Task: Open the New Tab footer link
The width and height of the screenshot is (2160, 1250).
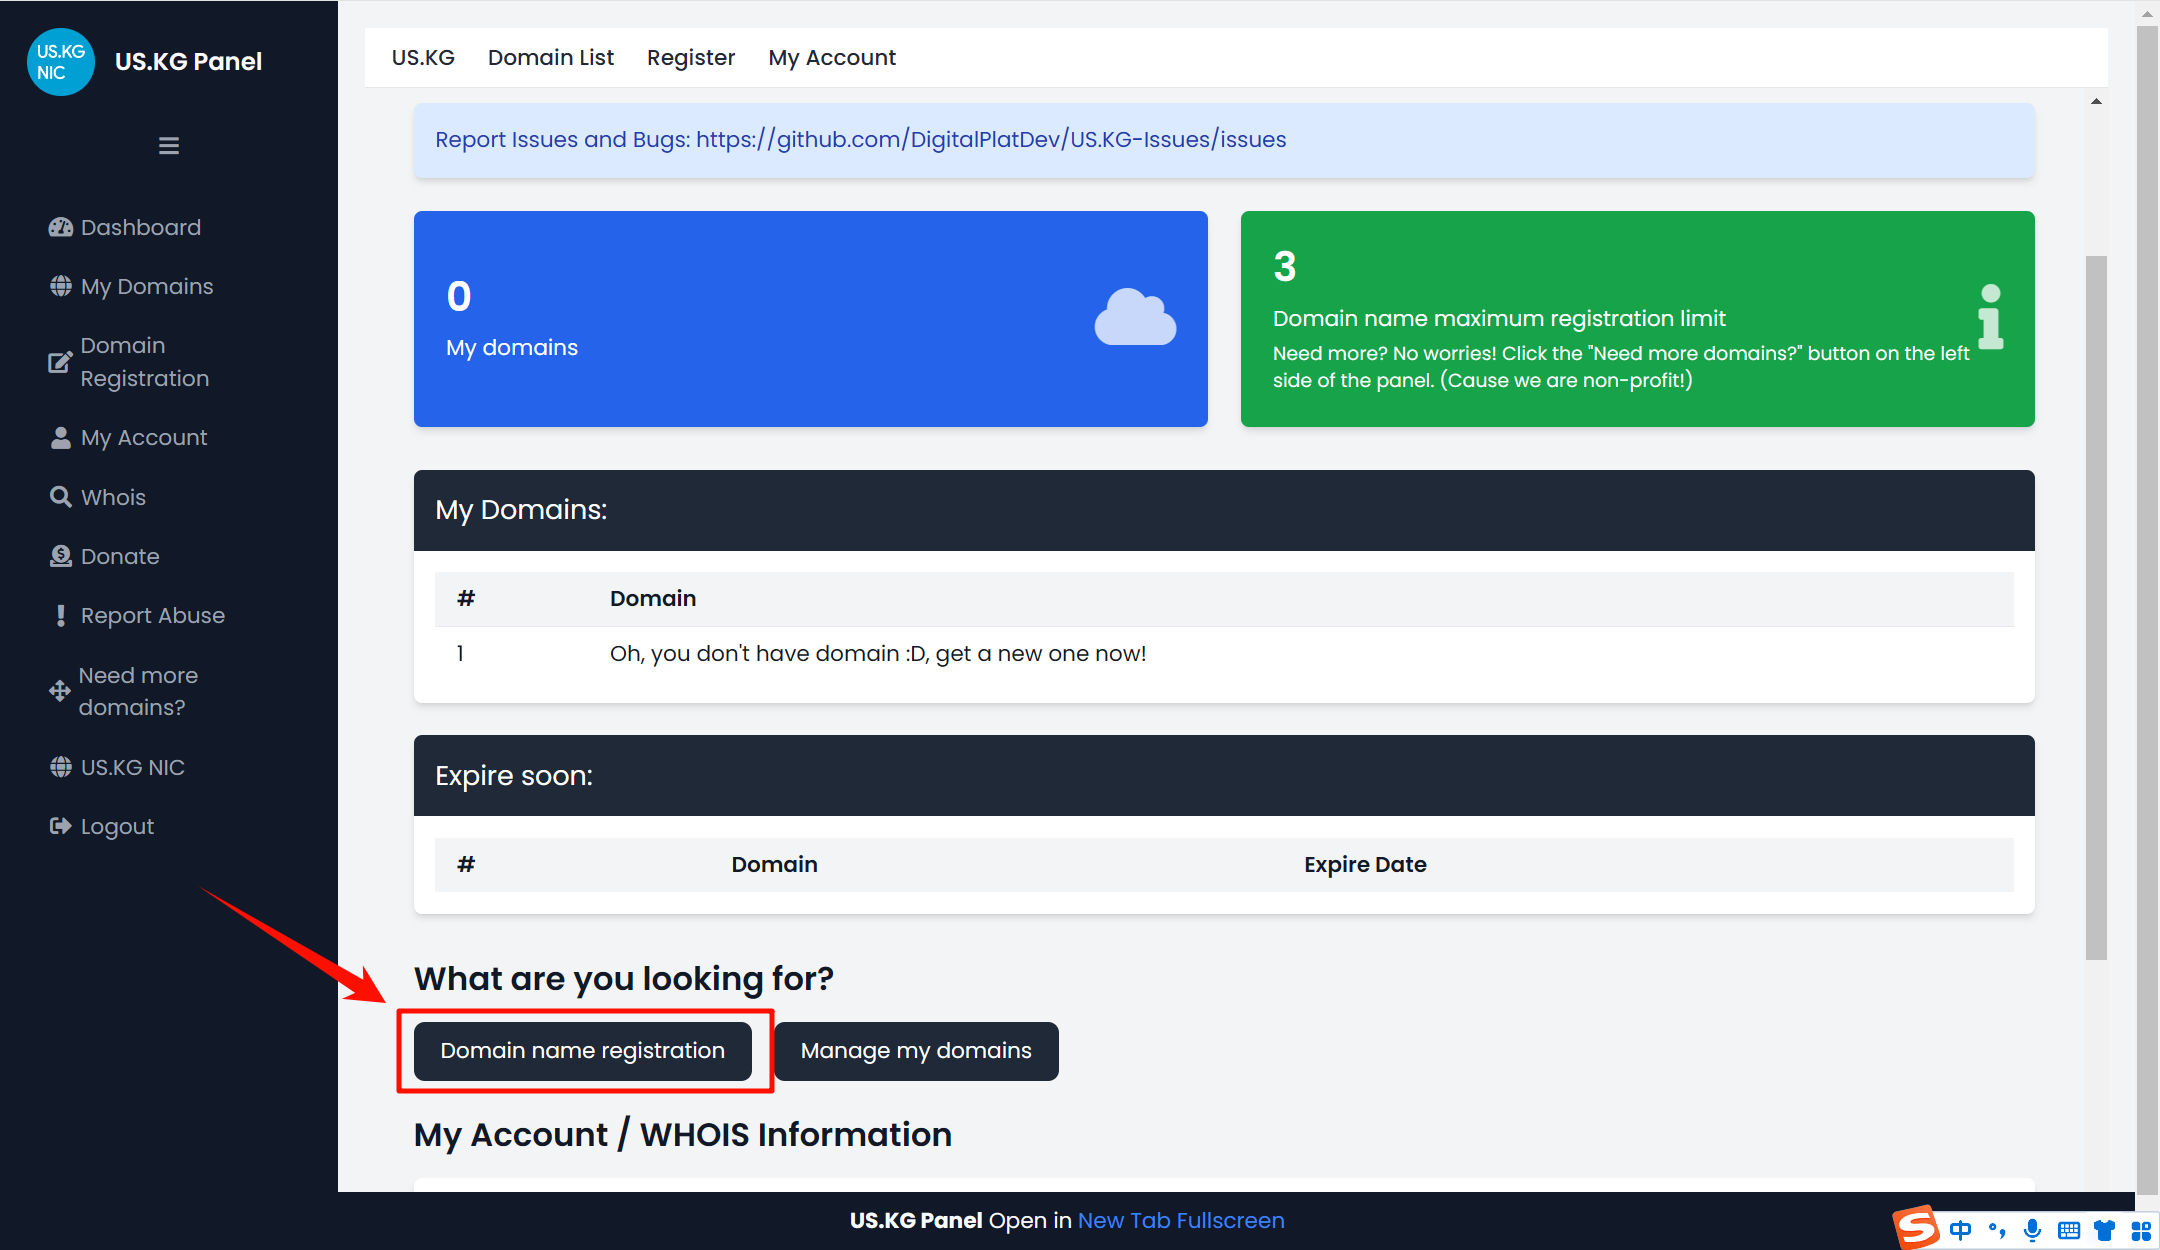Action: [x=1124, y=1221]
